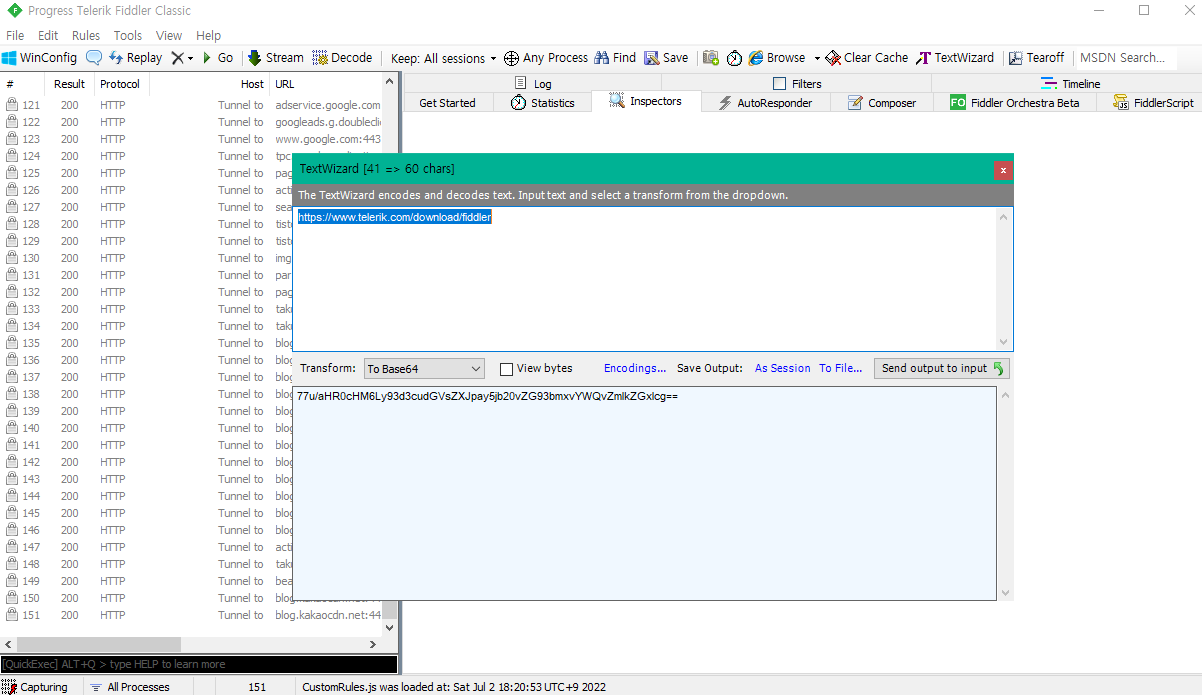Image resolution: width=1202 pixels, height=695 pixels.
Task: Open the File menu
Action: (x=15, y=36)
